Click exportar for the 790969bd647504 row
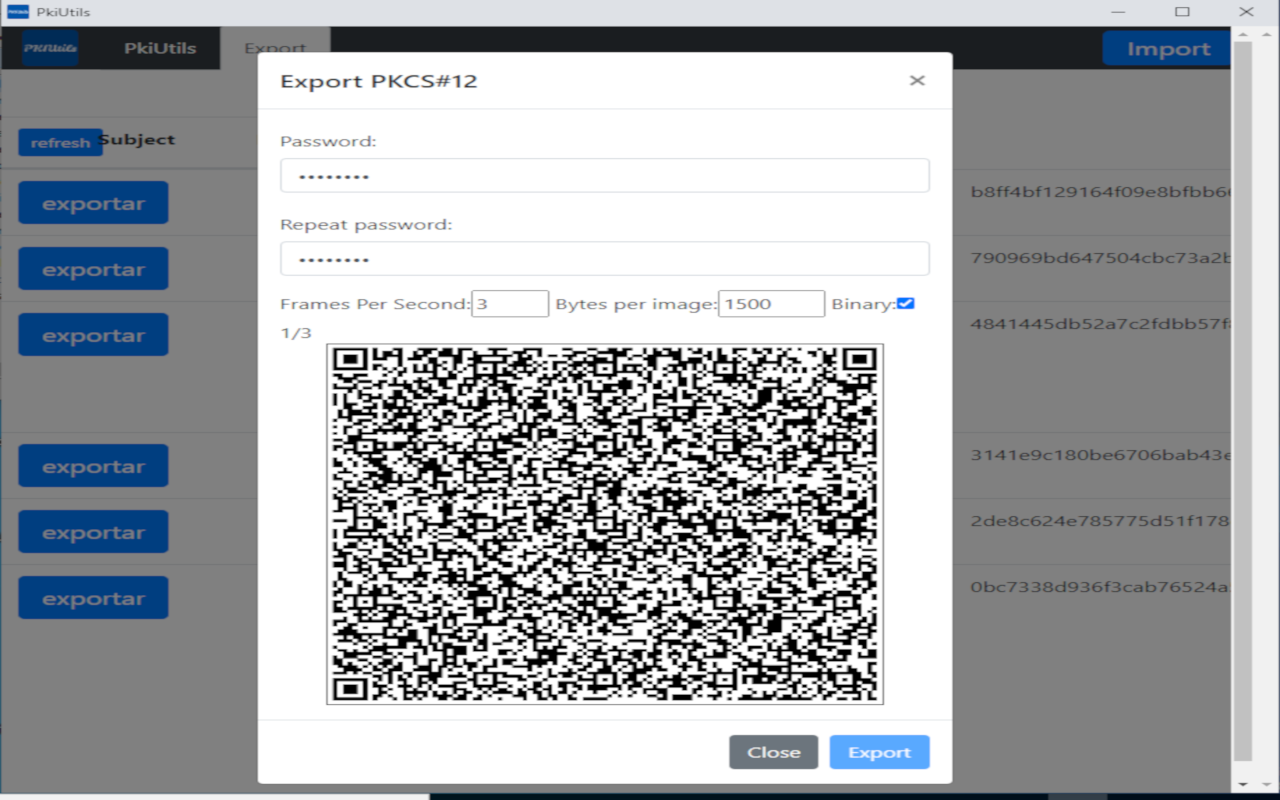Viewport: 1280px width, 800px height. 93,269
